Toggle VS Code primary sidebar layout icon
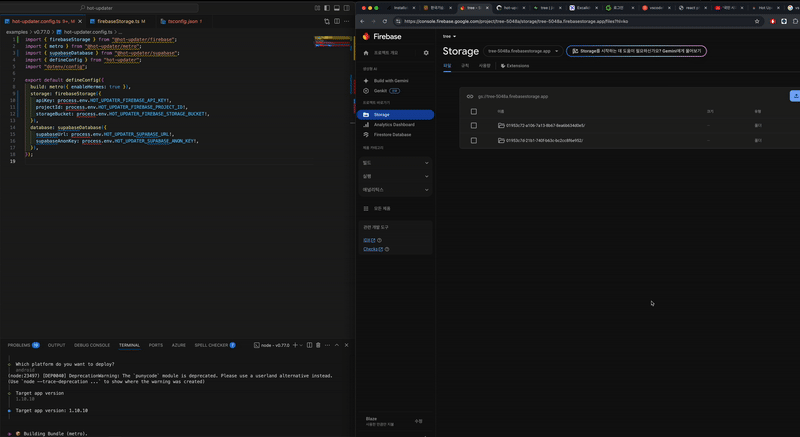 pos(327,8)
